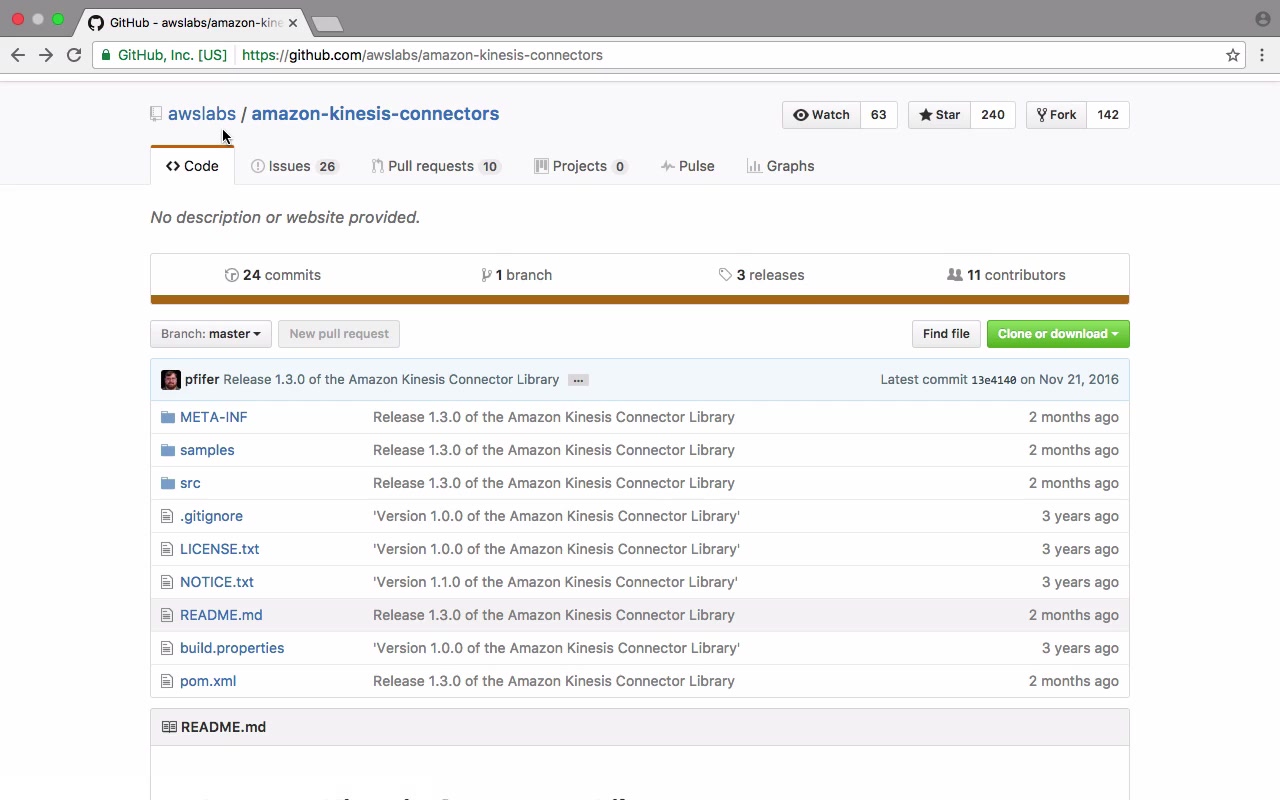Open the Pull requests tab
This screenshot has height=800, width=1280.
(x=435, y=166)
